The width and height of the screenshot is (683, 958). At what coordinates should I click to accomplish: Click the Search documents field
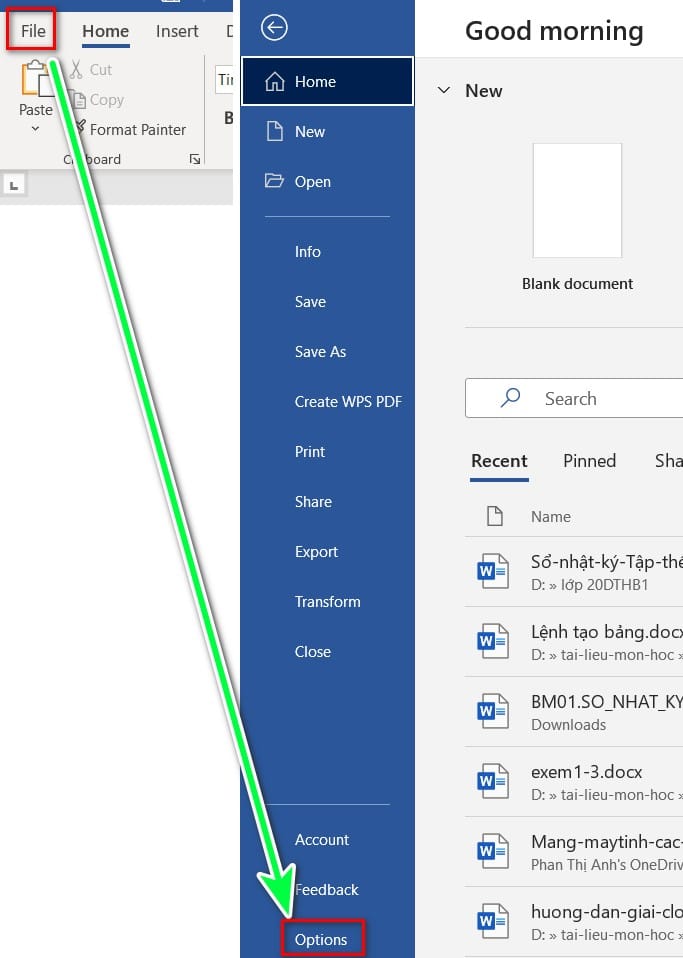click(x=574, y=398)
